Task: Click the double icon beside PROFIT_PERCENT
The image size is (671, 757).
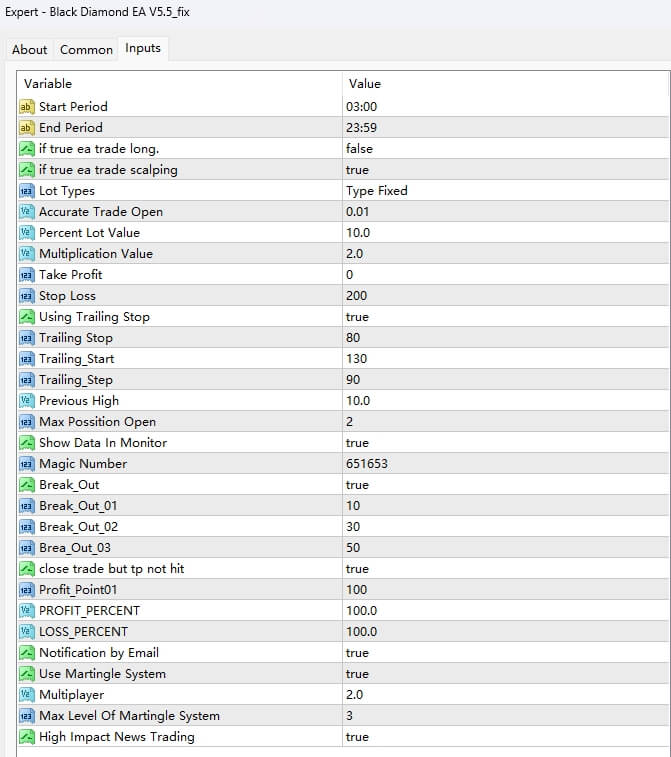Action: click(27, 611)
